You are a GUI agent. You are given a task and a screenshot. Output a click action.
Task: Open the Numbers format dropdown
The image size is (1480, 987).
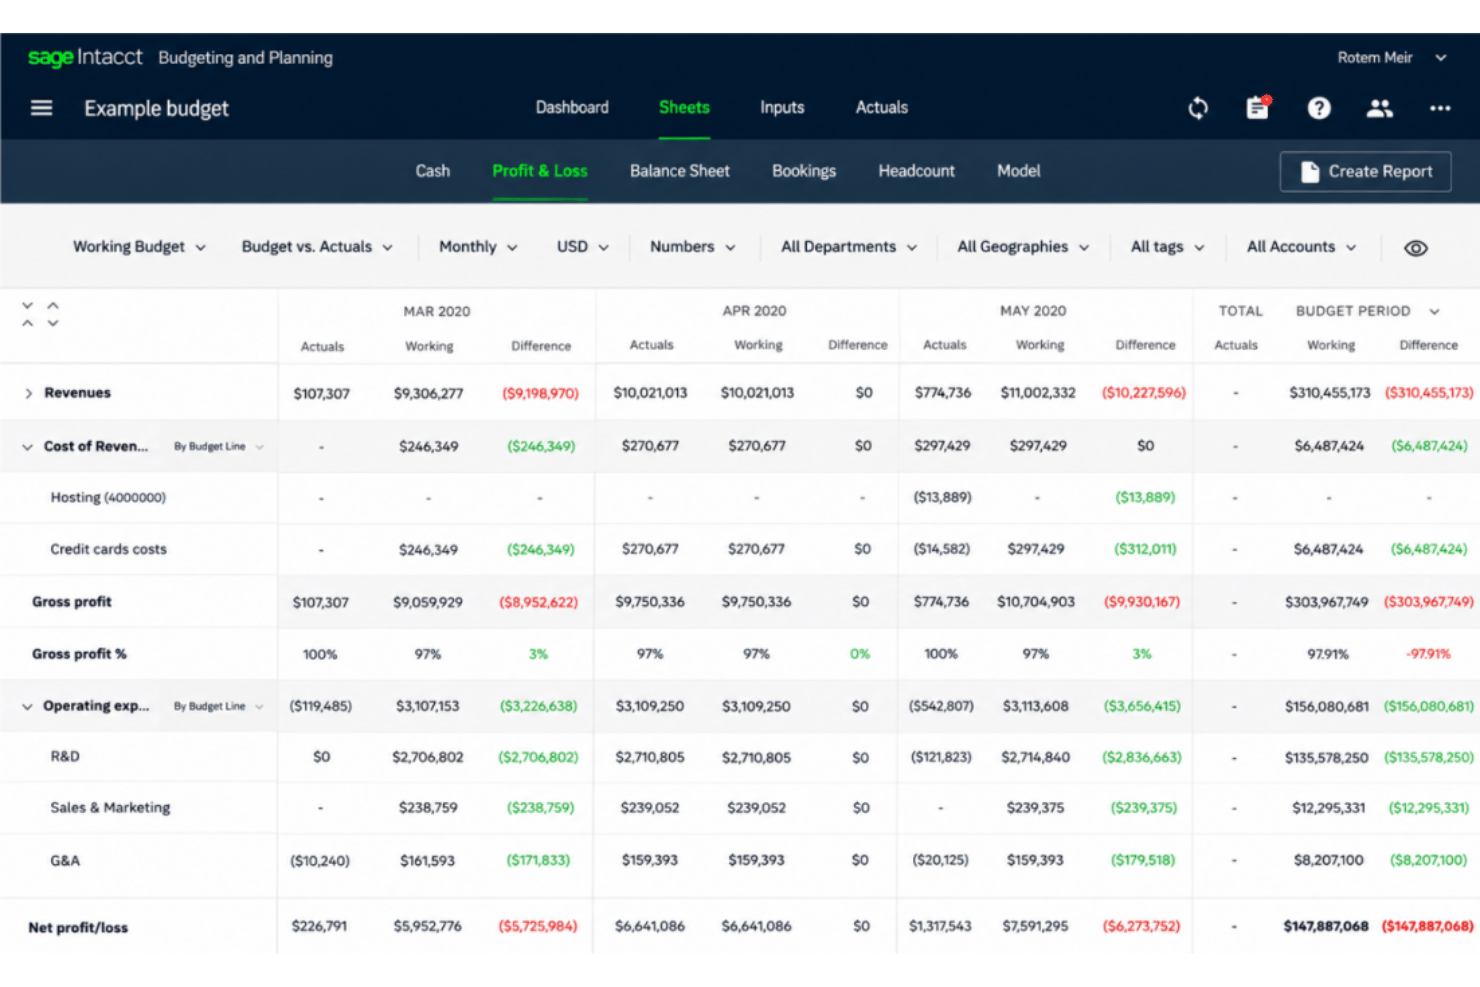(x=693, y=247)
